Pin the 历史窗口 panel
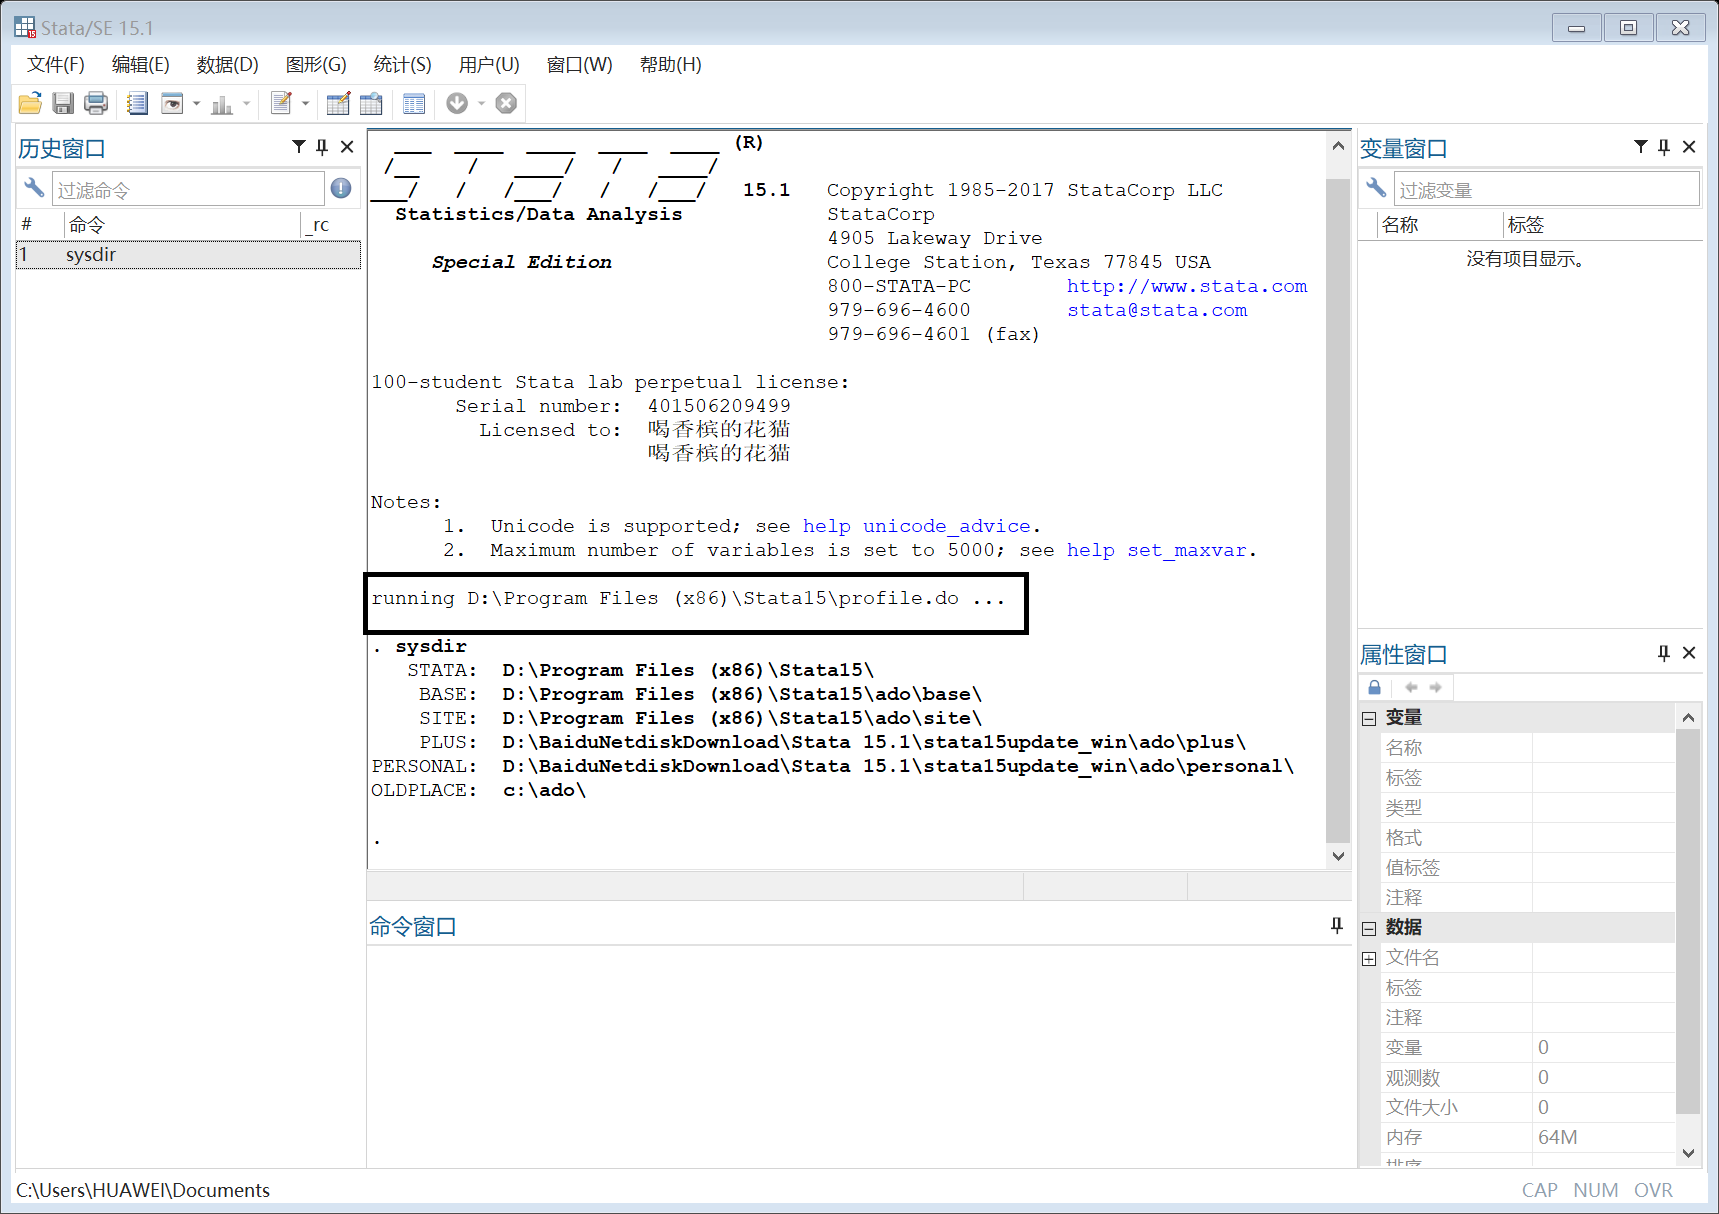1719x1214 pixels. click(x=322, y=147)
